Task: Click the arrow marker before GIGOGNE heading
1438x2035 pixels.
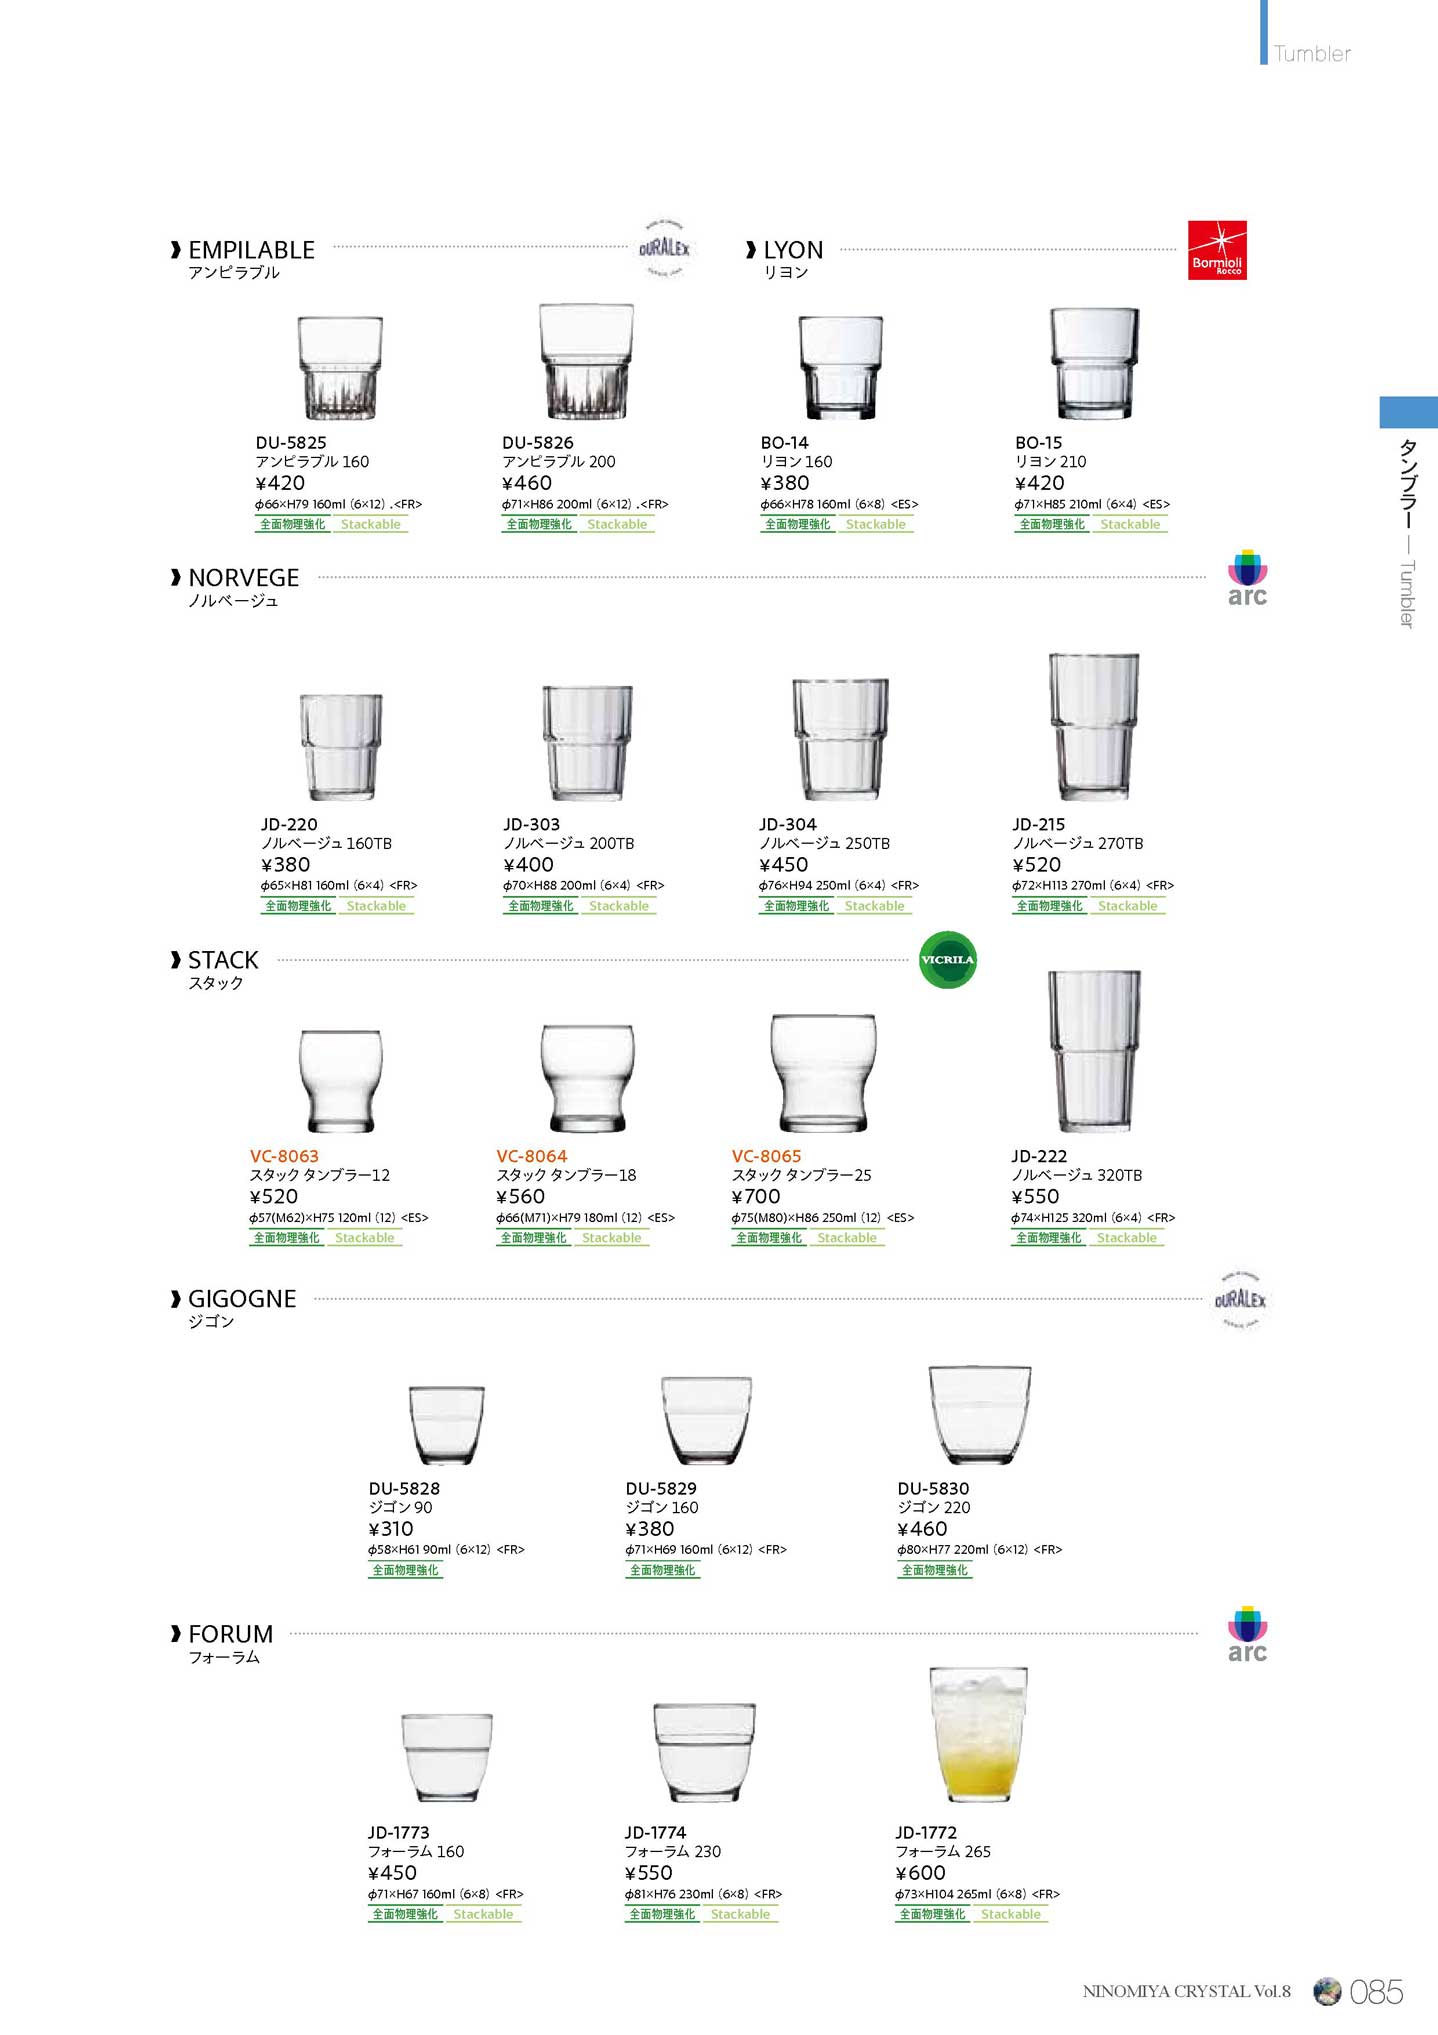Action: (x=176, y=1299)
